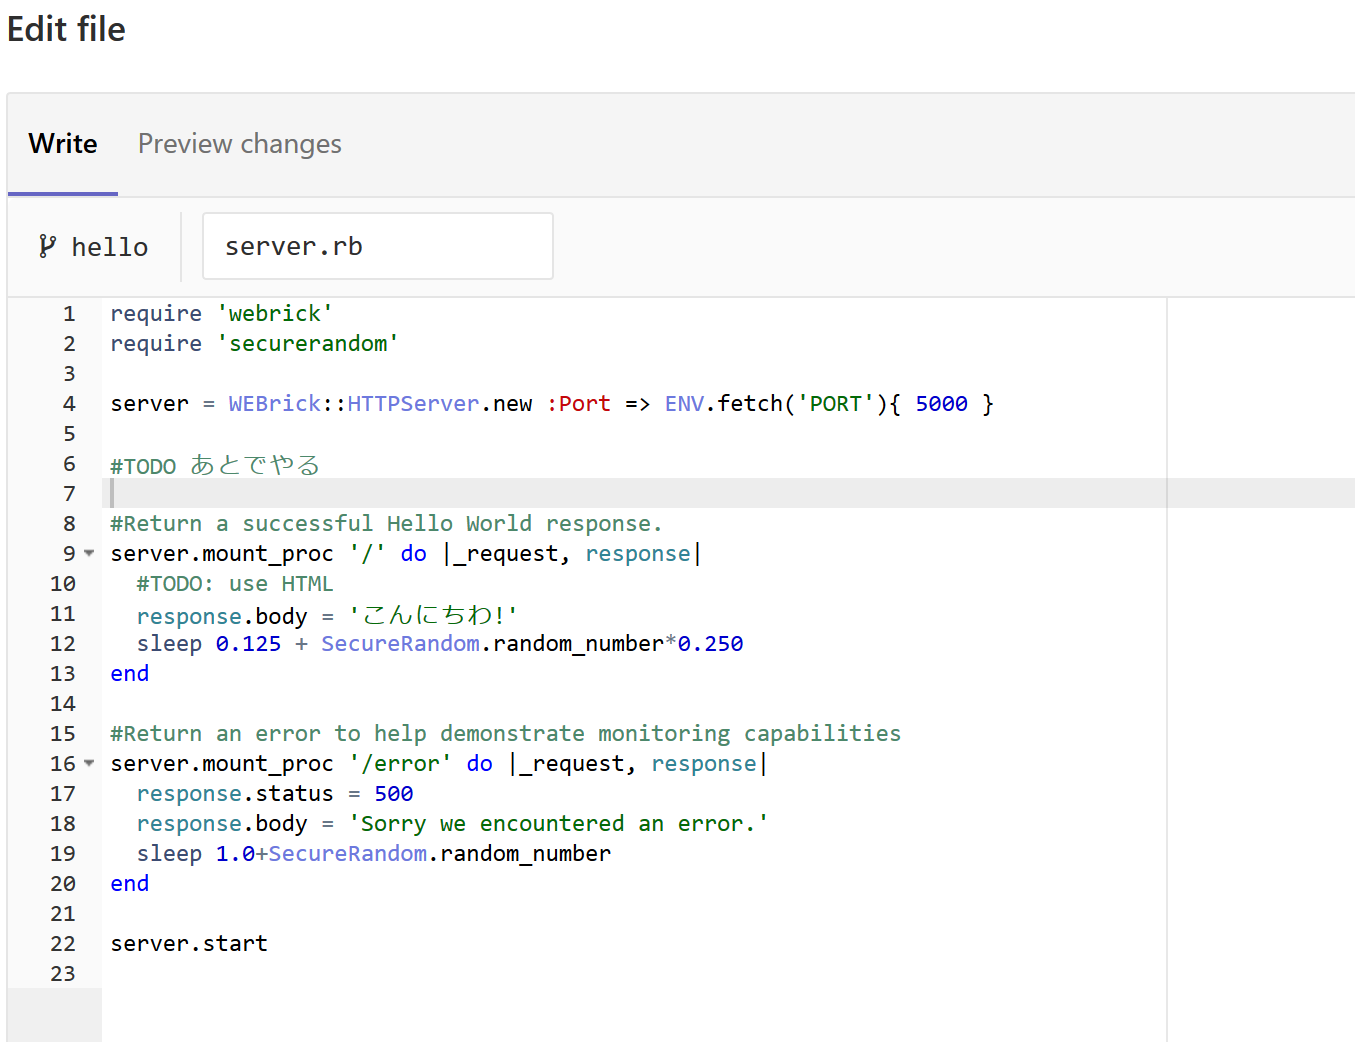Click the require 'webrick' line
The height and width of the screenshot is (1042, 1355).
pyautogui.click(x=222, y=313)
